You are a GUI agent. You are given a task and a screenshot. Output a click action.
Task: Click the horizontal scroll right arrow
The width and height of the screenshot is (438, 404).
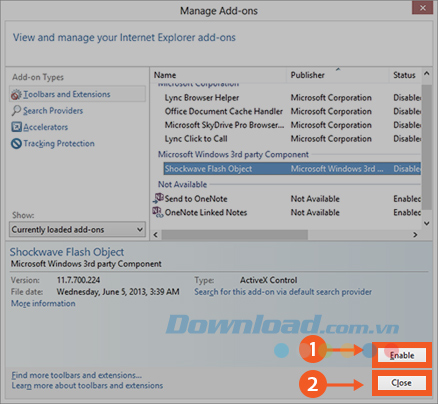click(415, 235)
